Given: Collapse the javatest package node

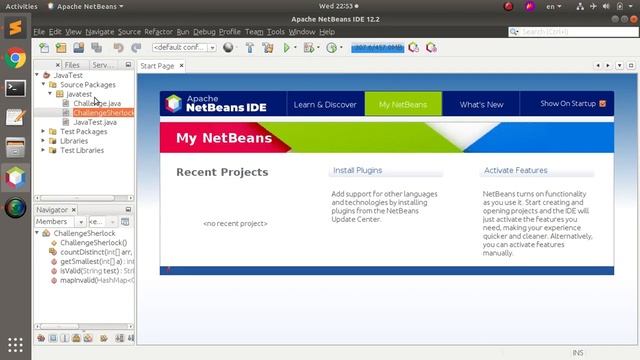Looking at the screenshot, I should point(50,94).
